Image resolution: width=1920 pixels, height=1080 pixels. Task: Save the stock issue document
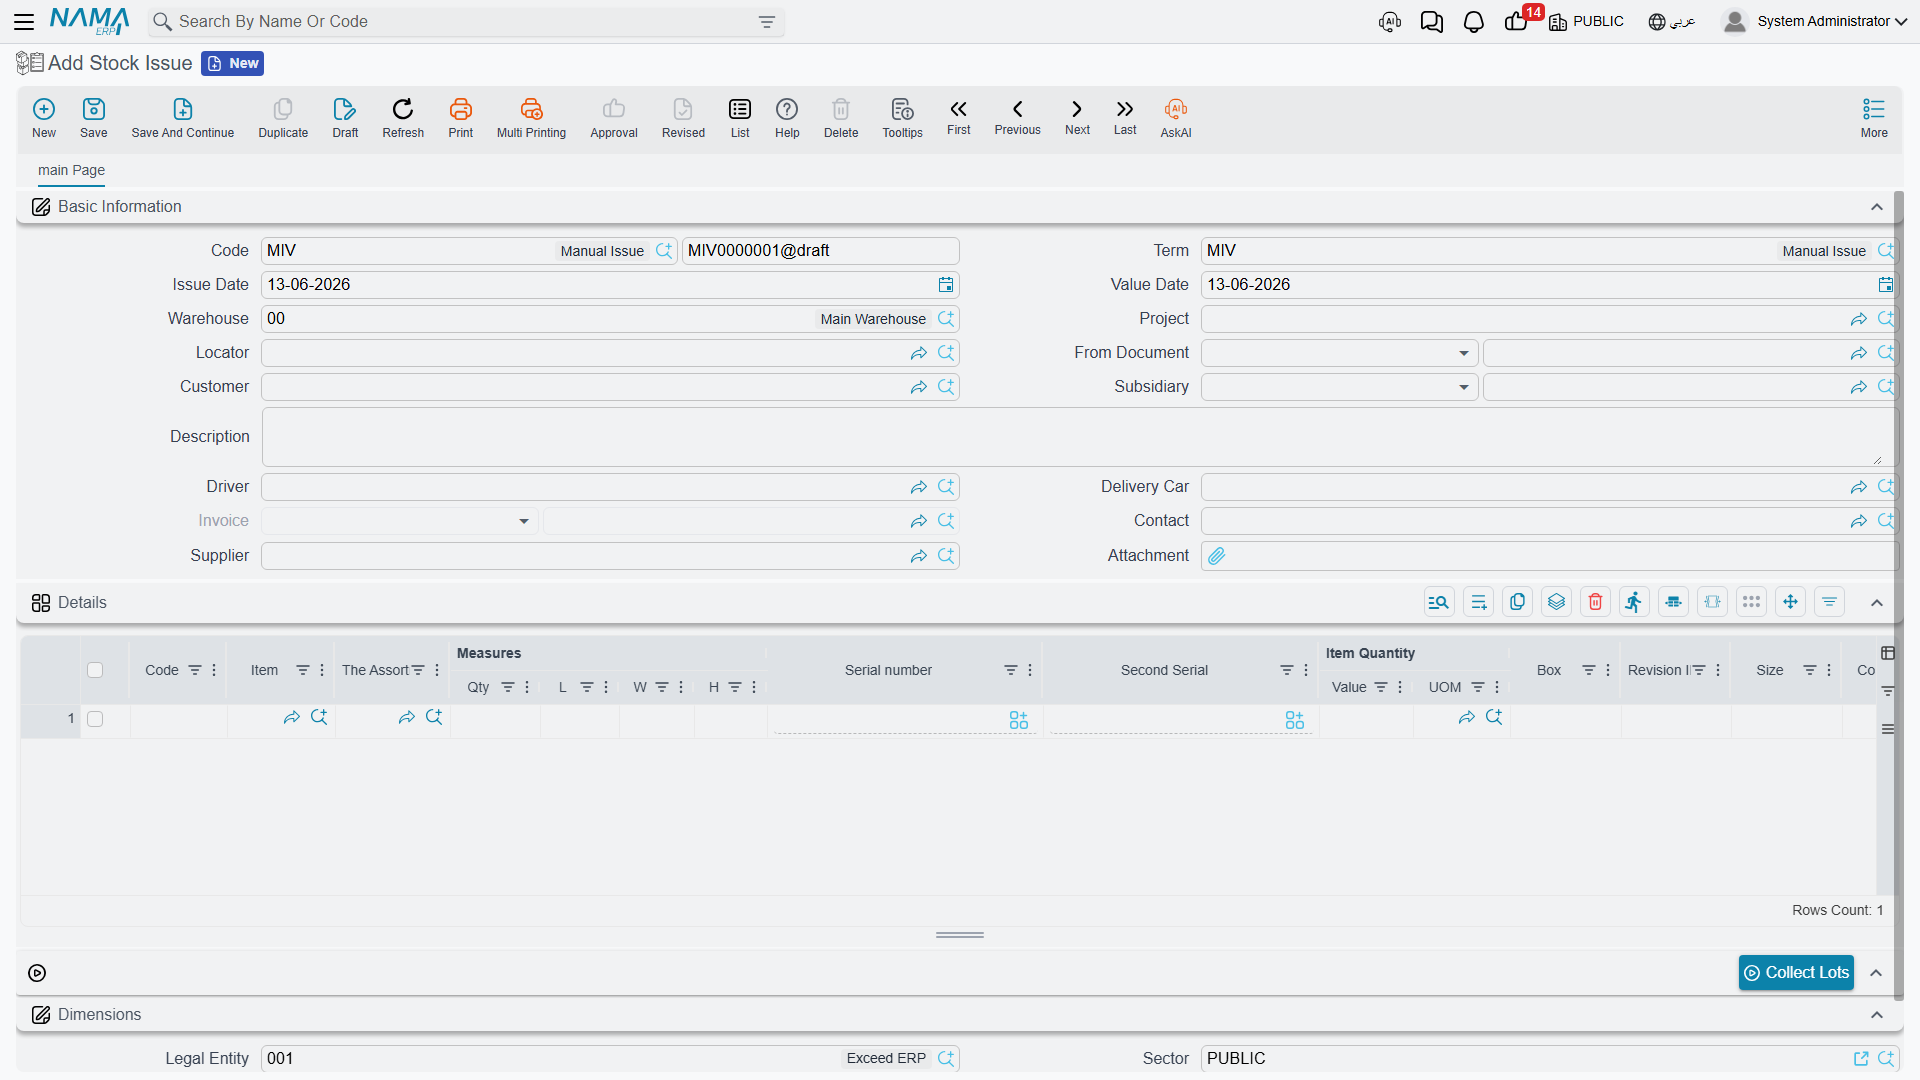pos(94,117)
